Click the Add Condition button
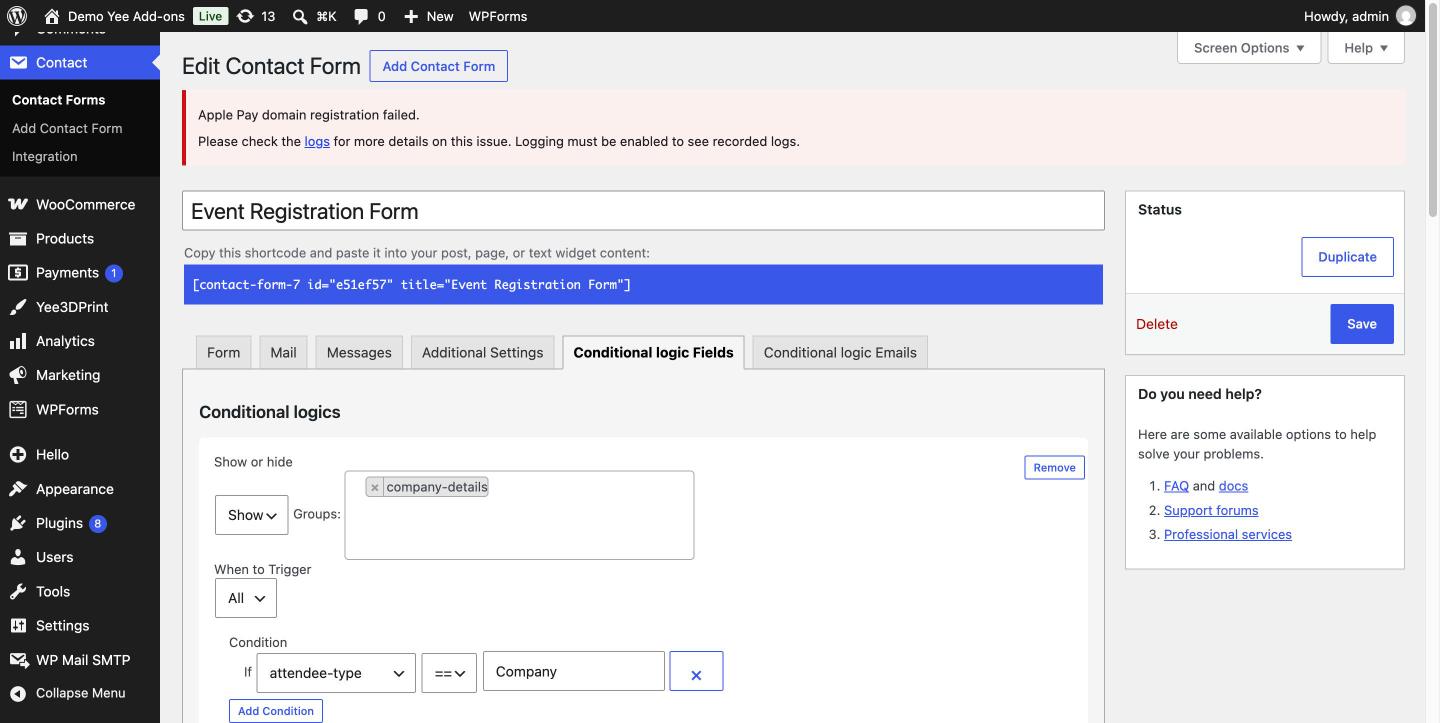 pos(276,711)
